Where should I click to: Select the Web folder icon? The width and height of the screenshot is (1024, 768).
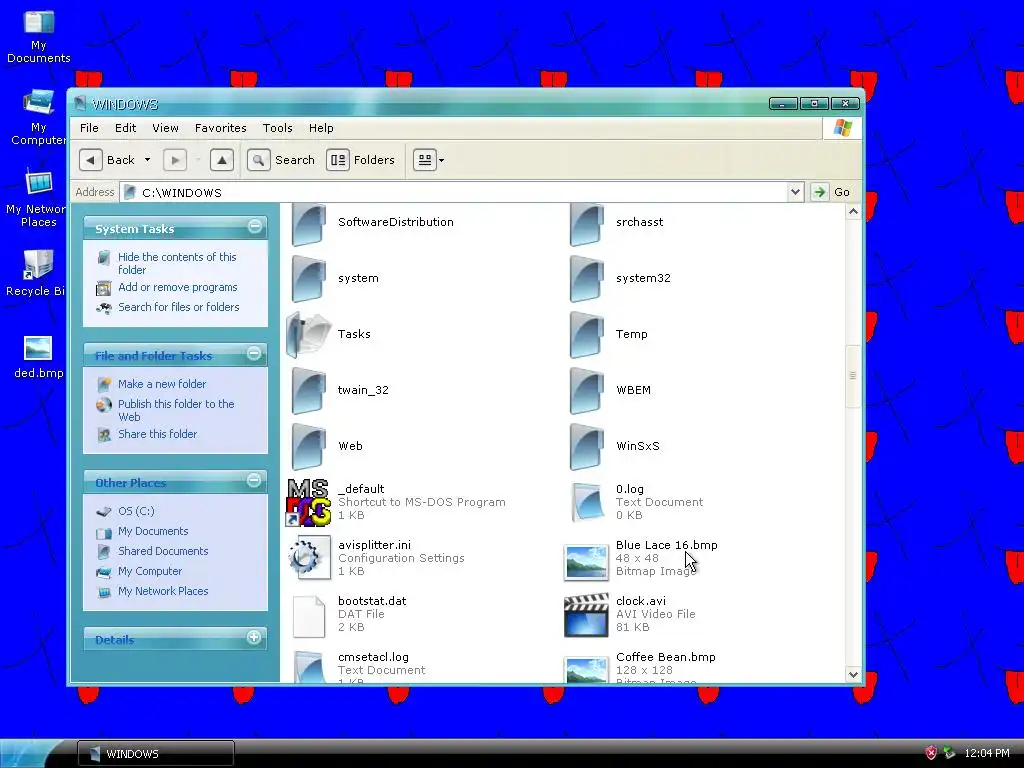tap(308, 447)
